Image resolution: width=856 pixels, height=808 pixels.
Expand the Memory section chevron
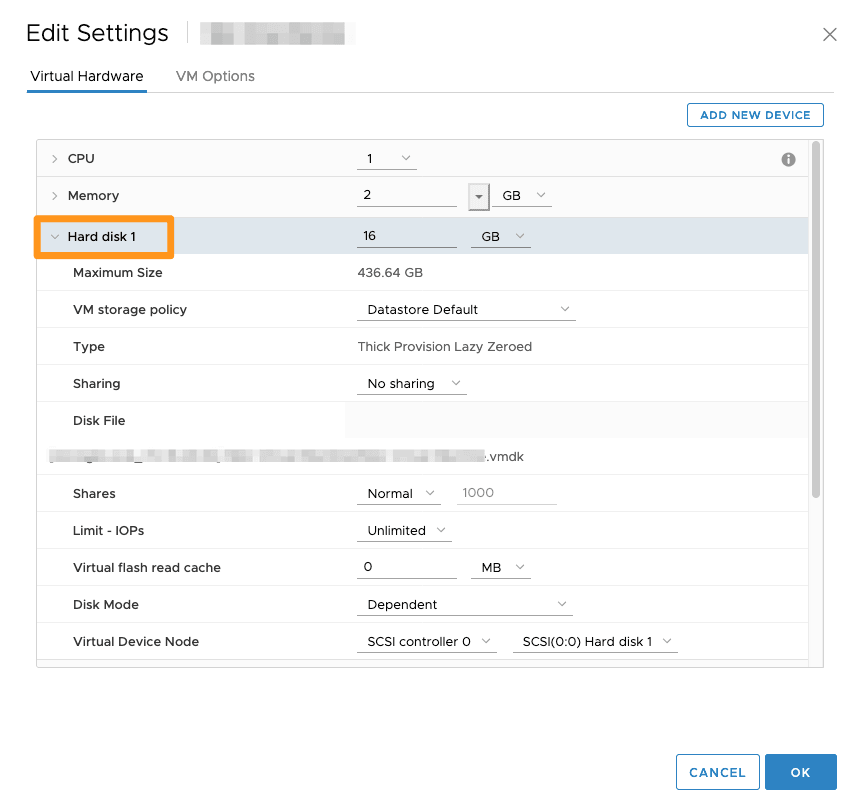[x=54, y=196]
